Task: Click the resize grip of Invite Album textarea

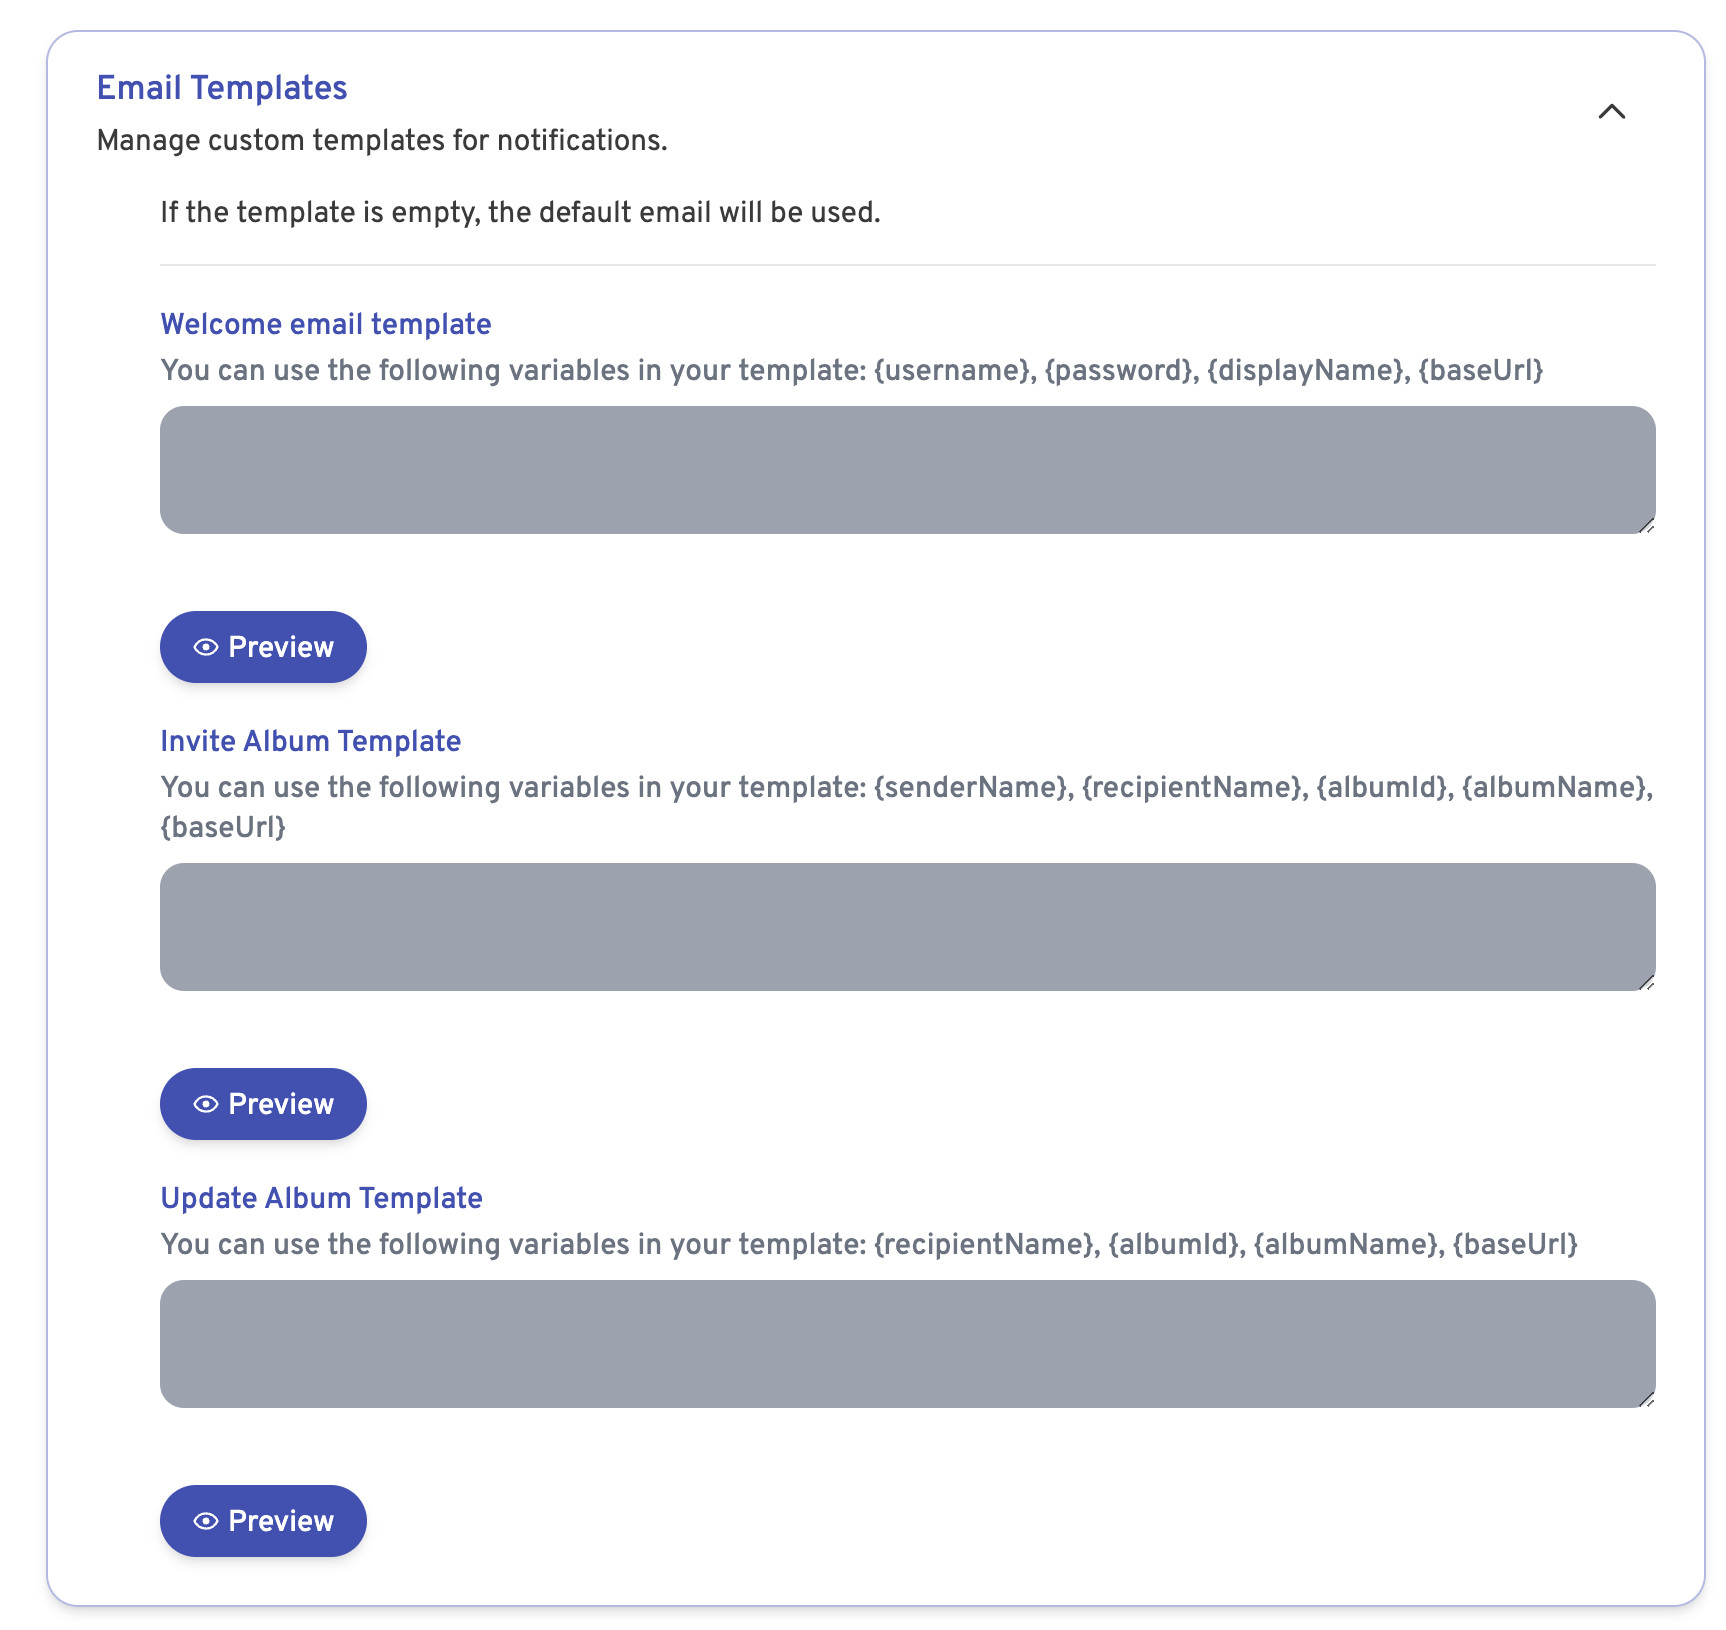Action: pos(1646,982)
